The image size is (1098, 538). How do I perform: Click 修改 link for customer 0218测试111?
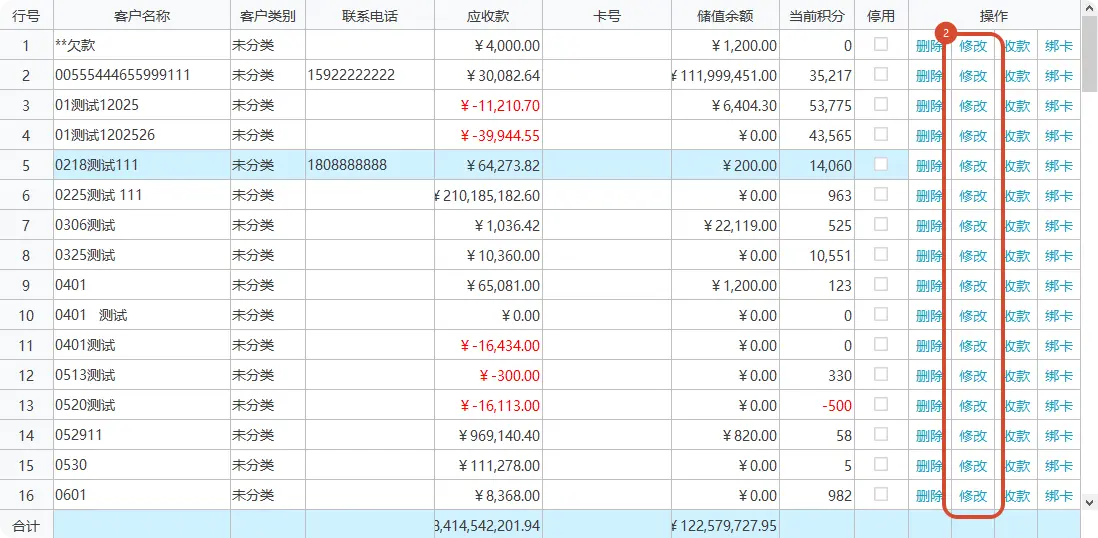click(x=973, y=166)
